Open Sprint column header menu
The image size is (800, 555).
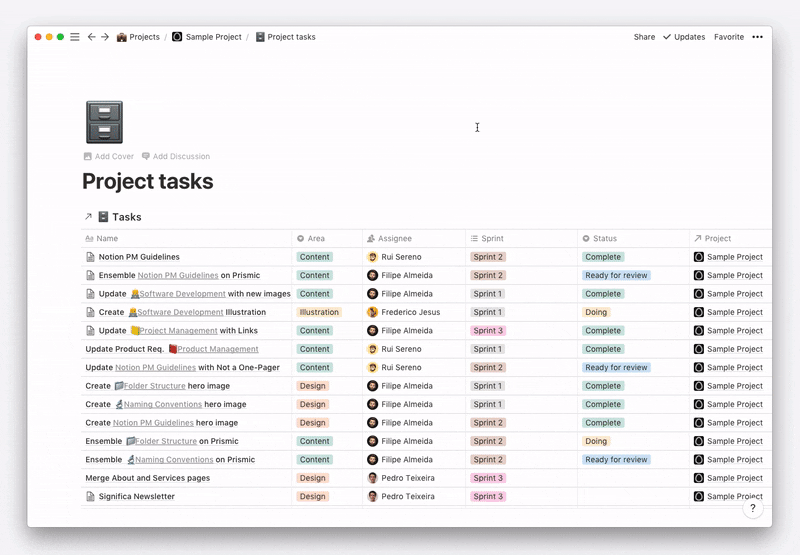pyautogui.click(x=521, y=238)
